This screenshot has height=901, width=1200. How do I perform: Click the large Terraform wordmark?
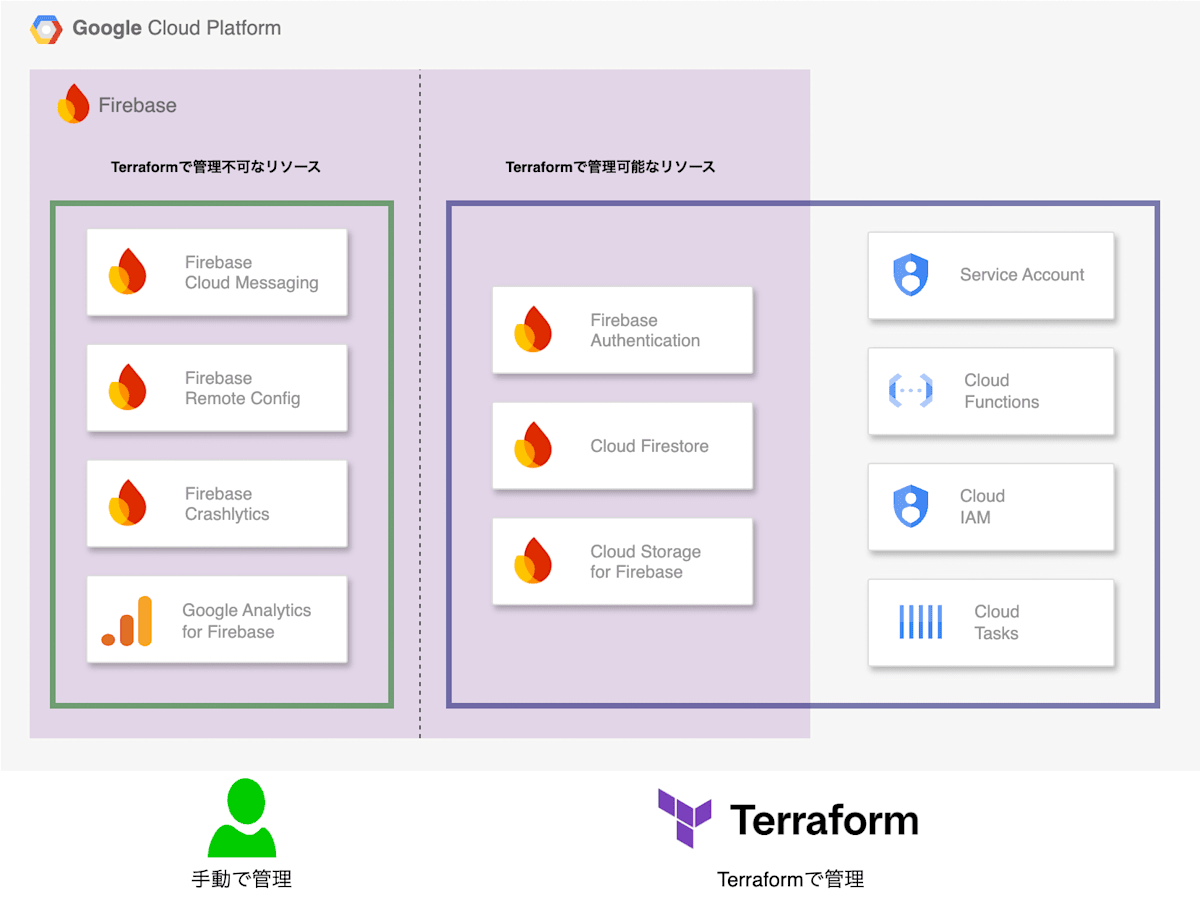(824, 820)
